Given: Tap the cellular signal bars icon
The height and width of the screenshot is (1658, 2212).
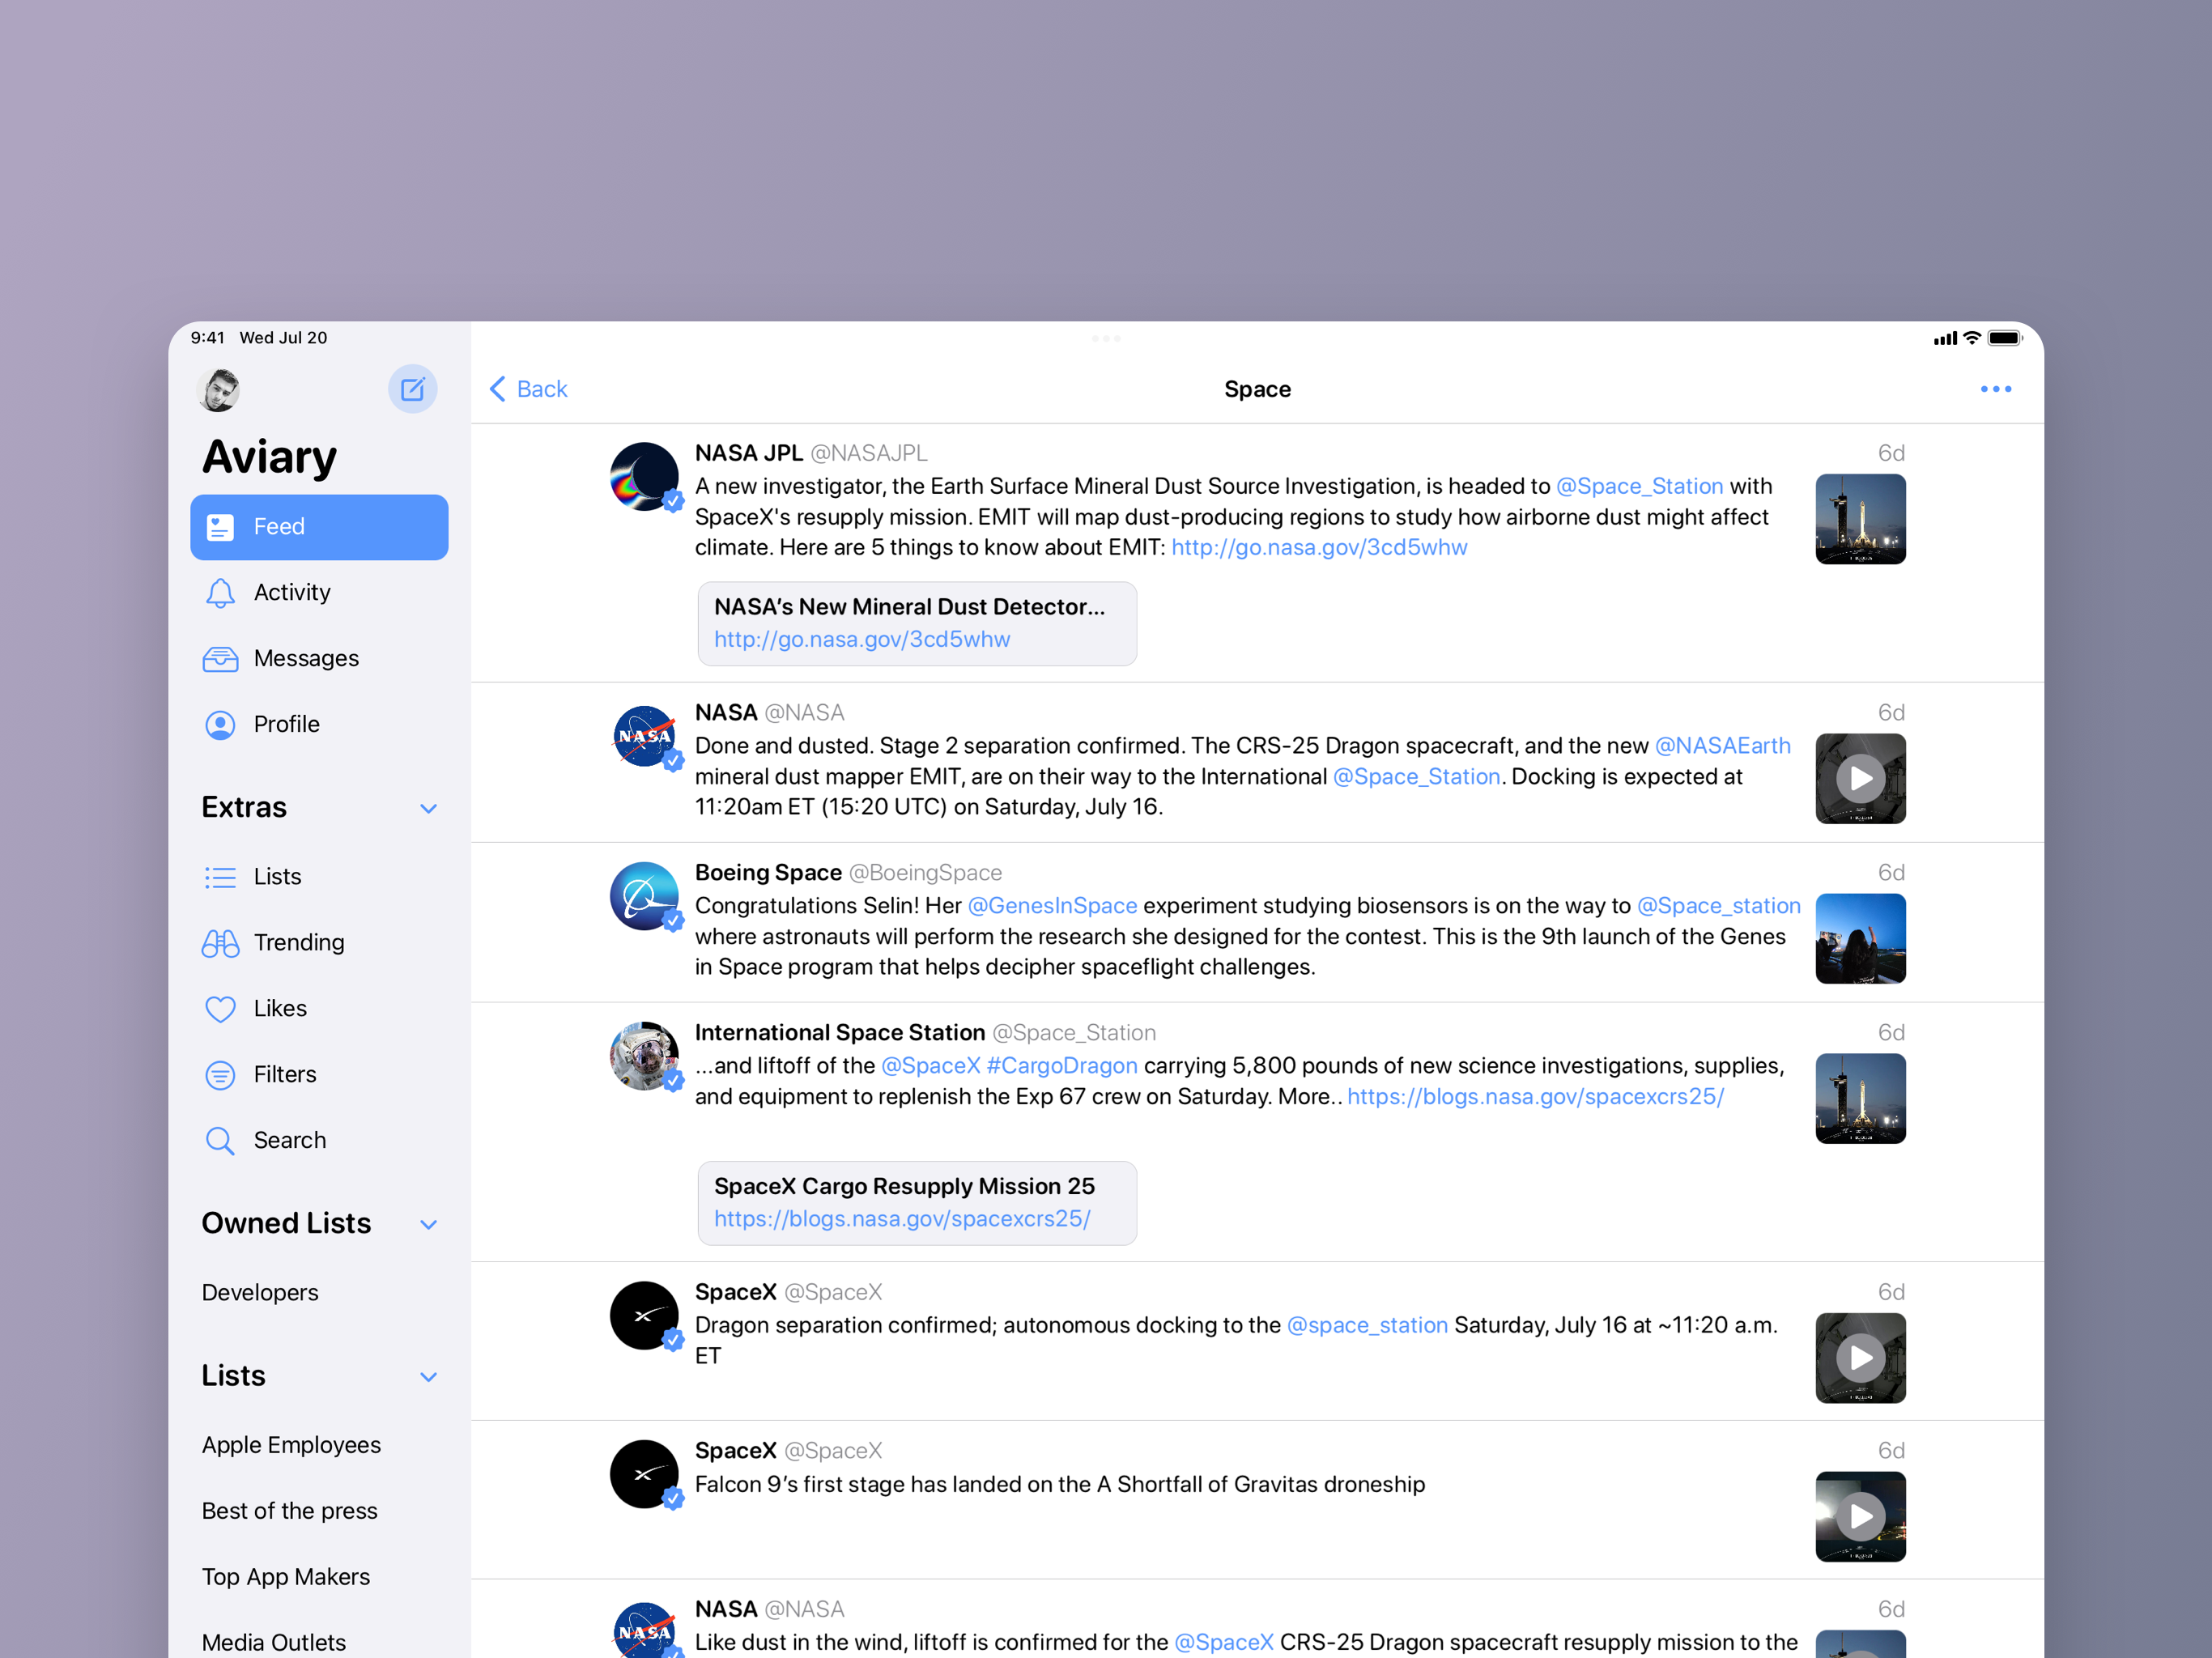Looking at the screenshot, I should 1945,339.
